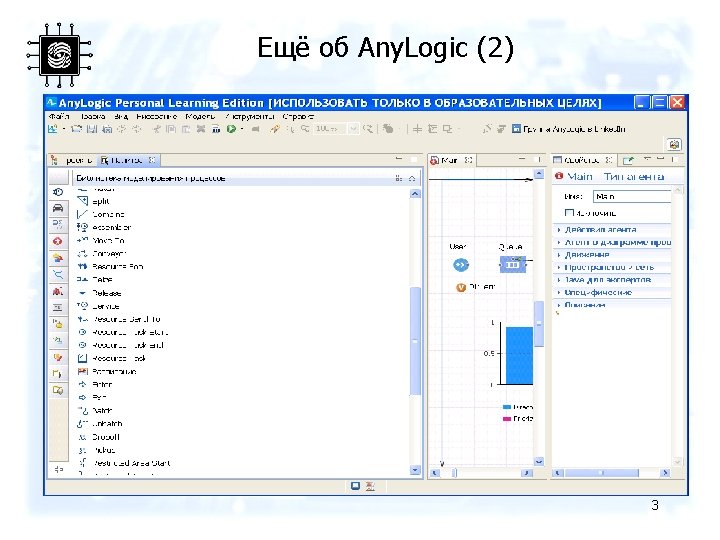Click the Имя input field
Image resolution: width=720 pixels, height=540 pixels.
pyautogui.click(x=632, y=197)
